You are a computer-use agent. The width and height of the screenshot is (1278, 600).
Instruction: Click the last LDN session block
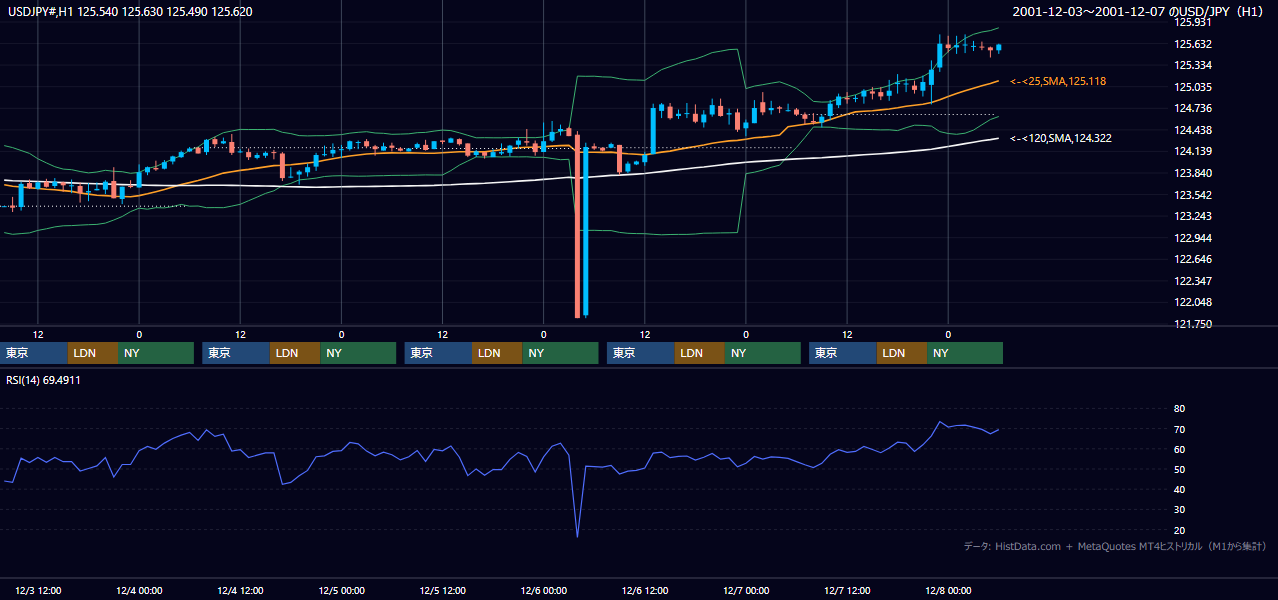(902, 353)
